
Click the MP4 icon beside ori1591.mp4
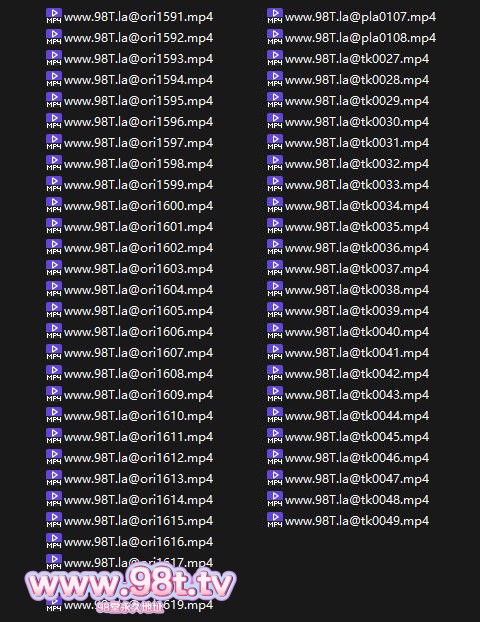pyautogui.click(x=54, y=16)
